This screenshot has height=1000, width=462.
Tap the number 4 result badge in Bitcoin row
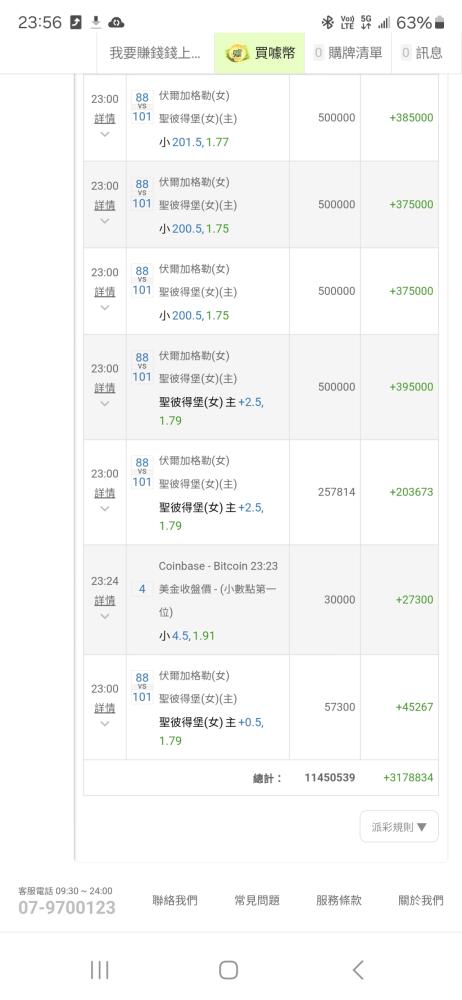click(142, 589)
